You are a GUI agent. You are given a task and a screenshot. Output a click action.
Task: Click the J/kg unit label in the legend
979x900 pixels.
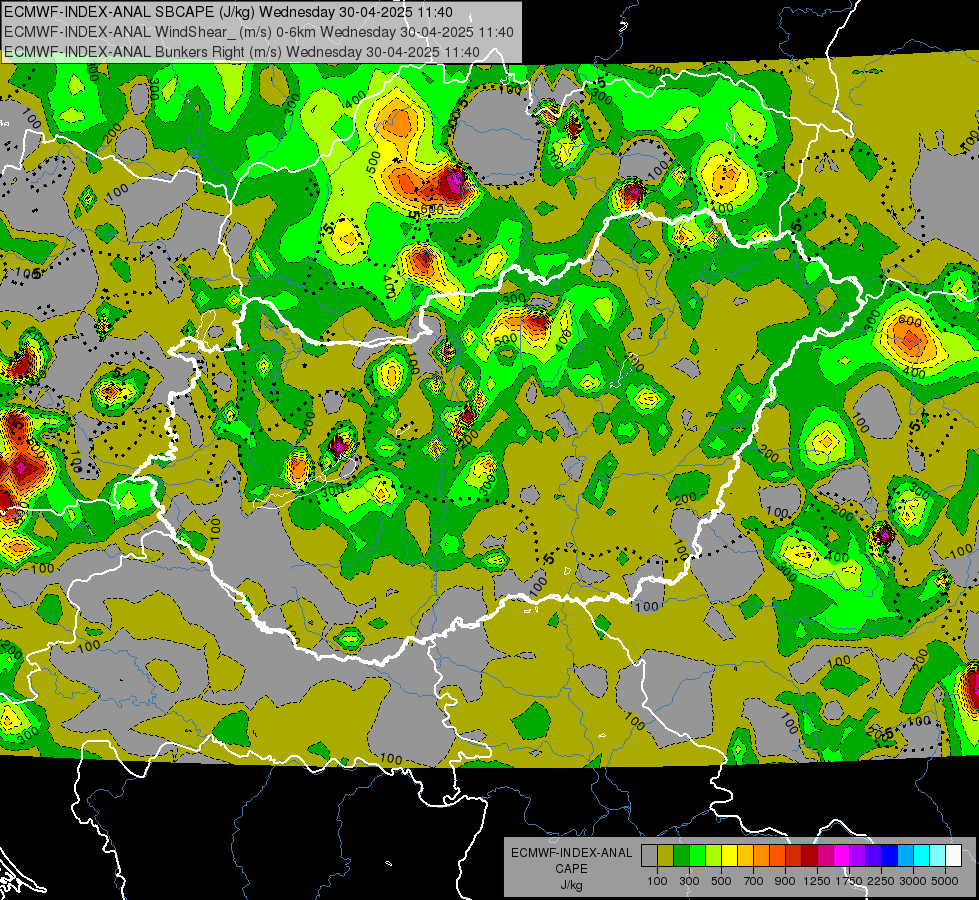tap(571, 884)
